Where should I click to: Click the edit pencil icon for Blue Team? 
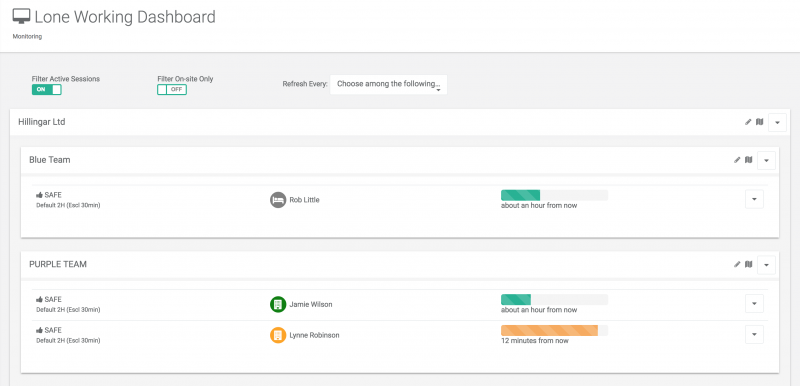point(737,160)
